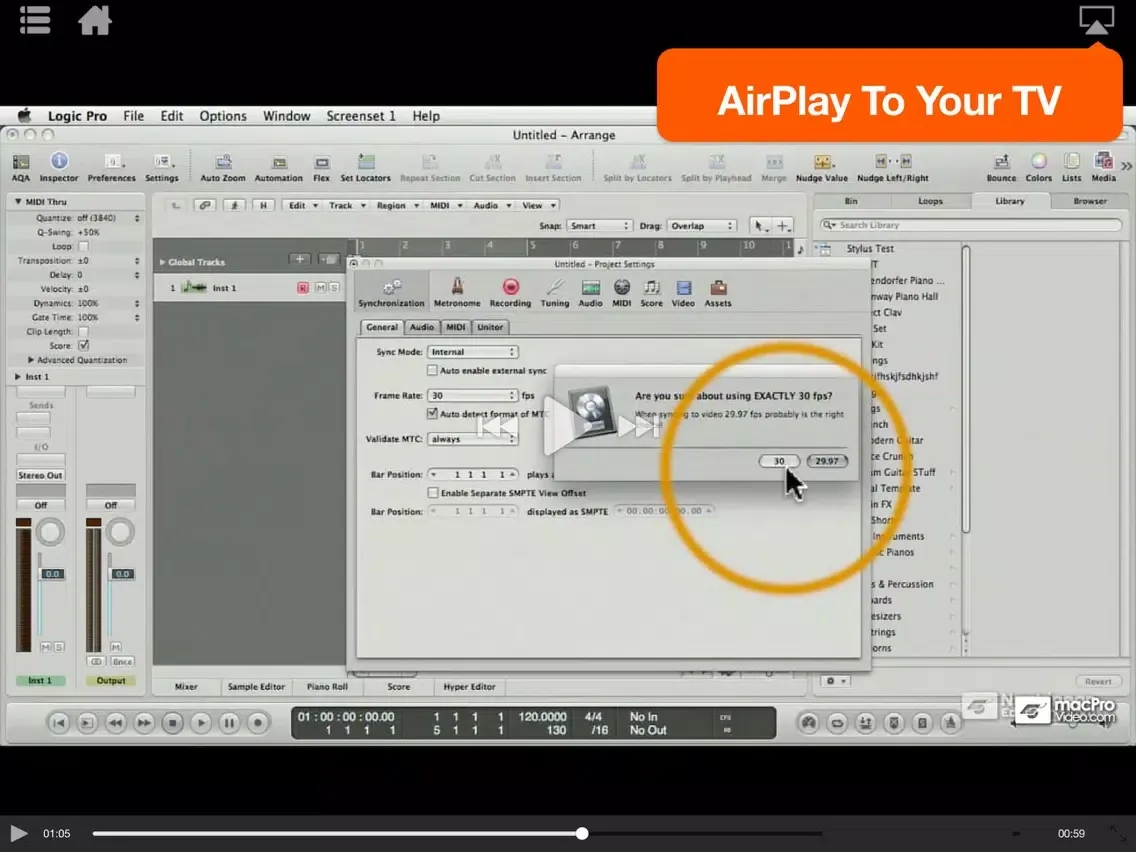
Task: Open Tuning project settings
Action: click(555, 293)
